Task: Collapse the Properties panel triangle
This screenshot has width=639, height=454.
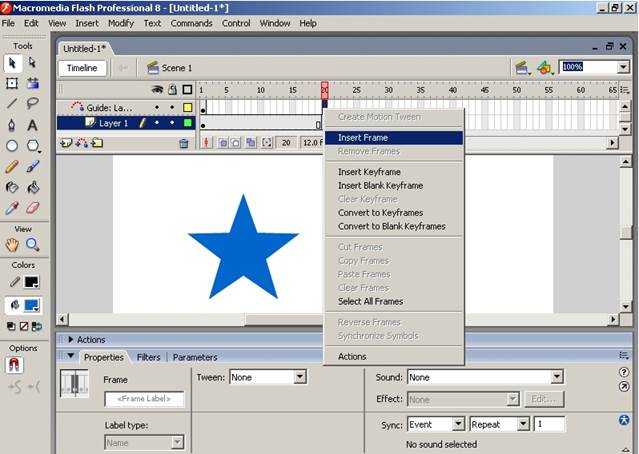Action: [71, 356]
